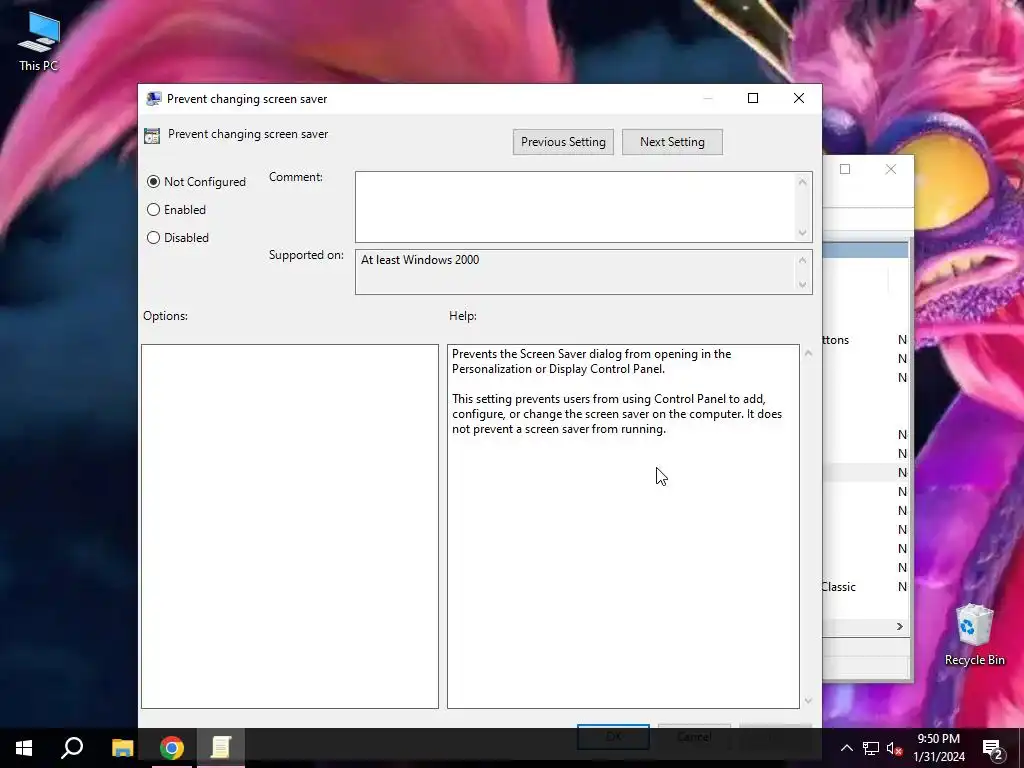Maximize the Prevent changing screen saver dialog
1024x768 pixels.
coord(753,98)
